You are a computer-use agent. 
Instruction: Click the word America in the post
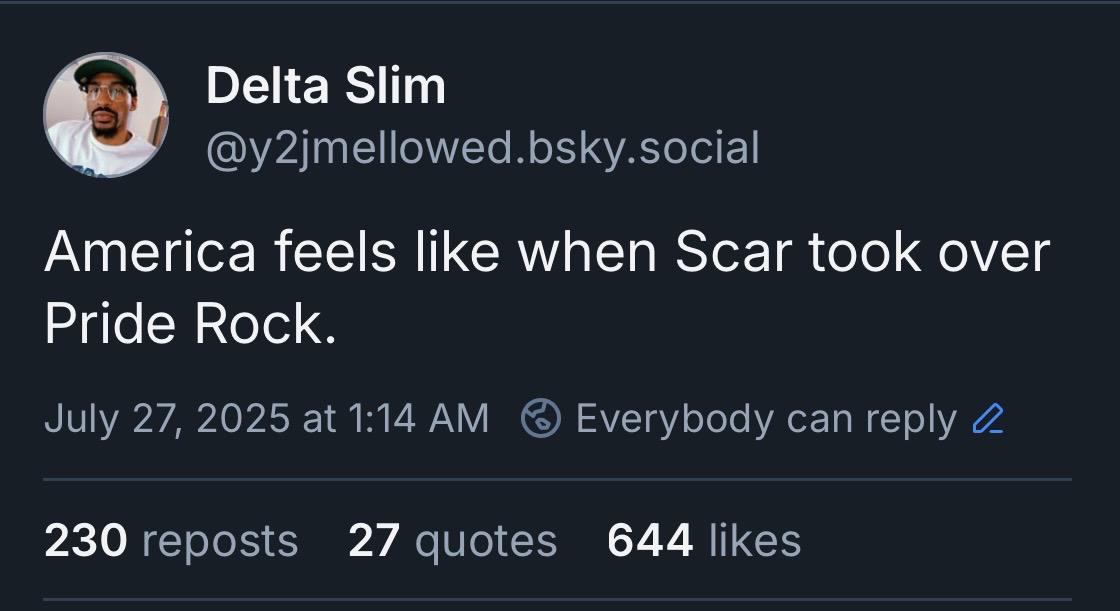pos(150,252)
